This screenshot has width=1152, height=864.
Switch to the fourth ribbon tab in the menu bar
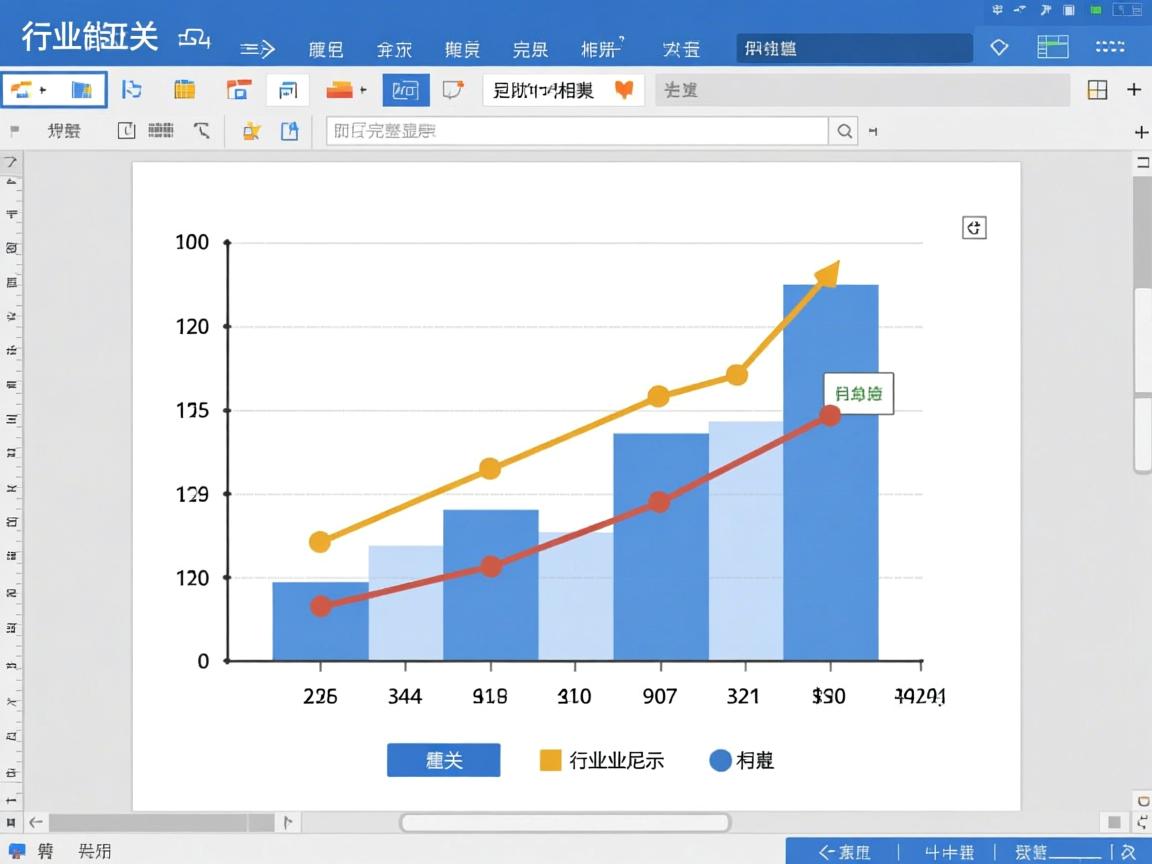(x=530, y=47)
